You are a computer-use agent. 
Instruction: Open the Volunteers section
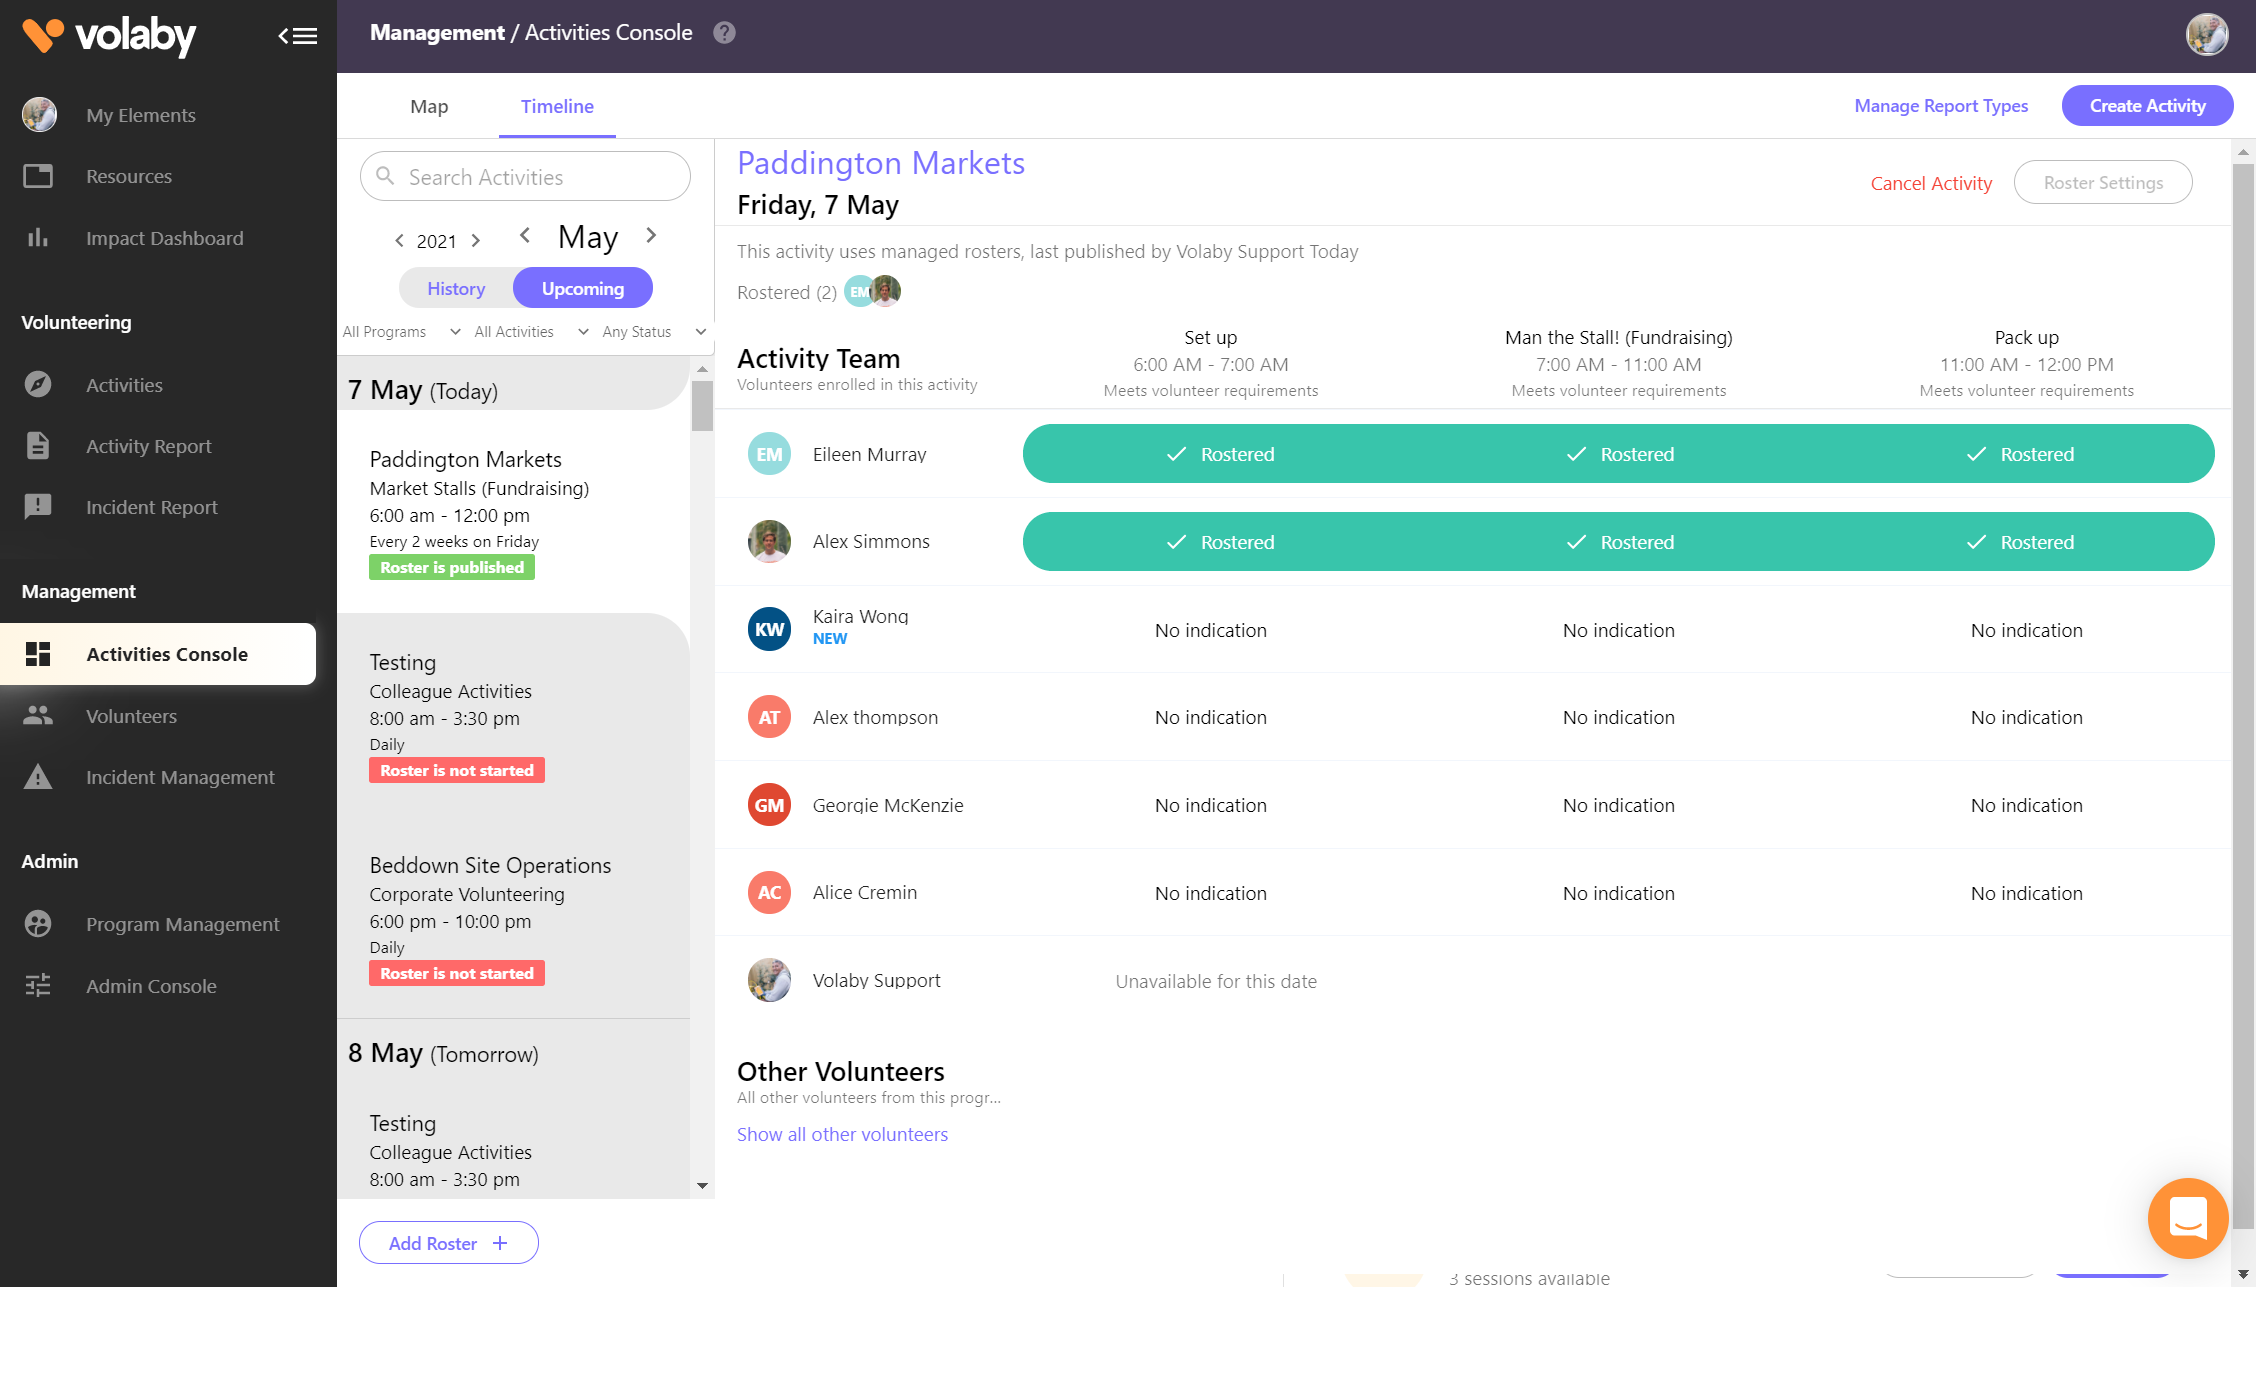pos(131,716)
